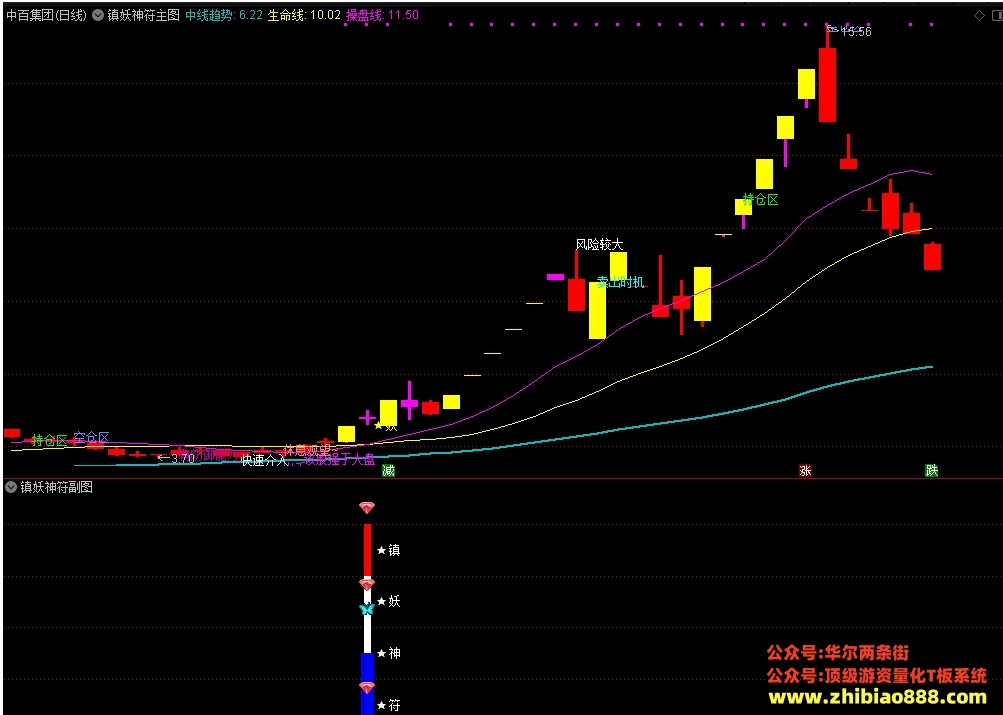Click the ★镇 label in the sub-chart
The image size is (1003, 715).
pos(389,550)
